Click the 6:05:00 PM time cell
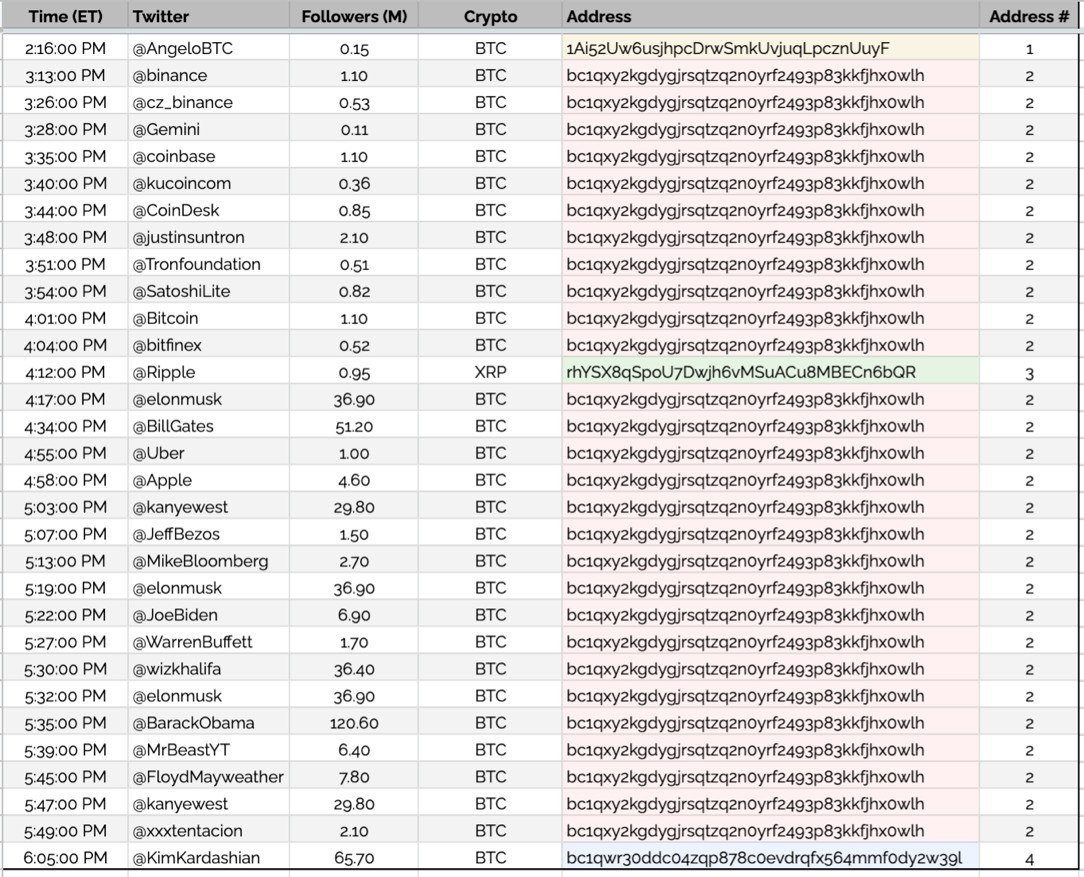This screenshot has height=877, width=1084. coord(65,857)
